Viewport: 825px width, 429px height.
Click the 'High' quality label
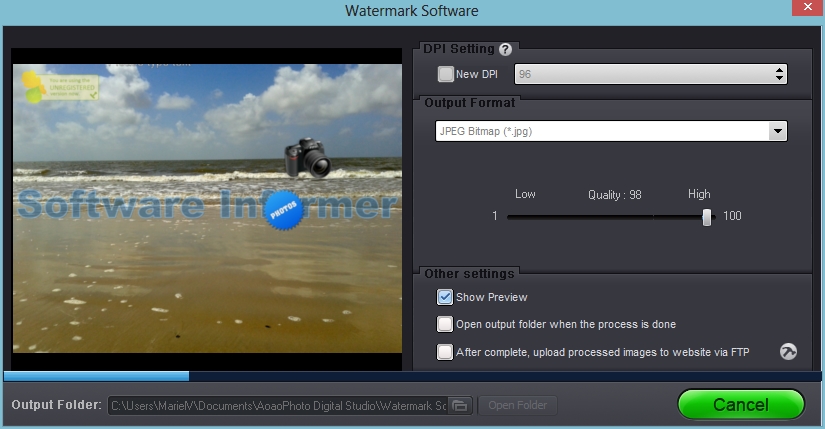point(699,194)
